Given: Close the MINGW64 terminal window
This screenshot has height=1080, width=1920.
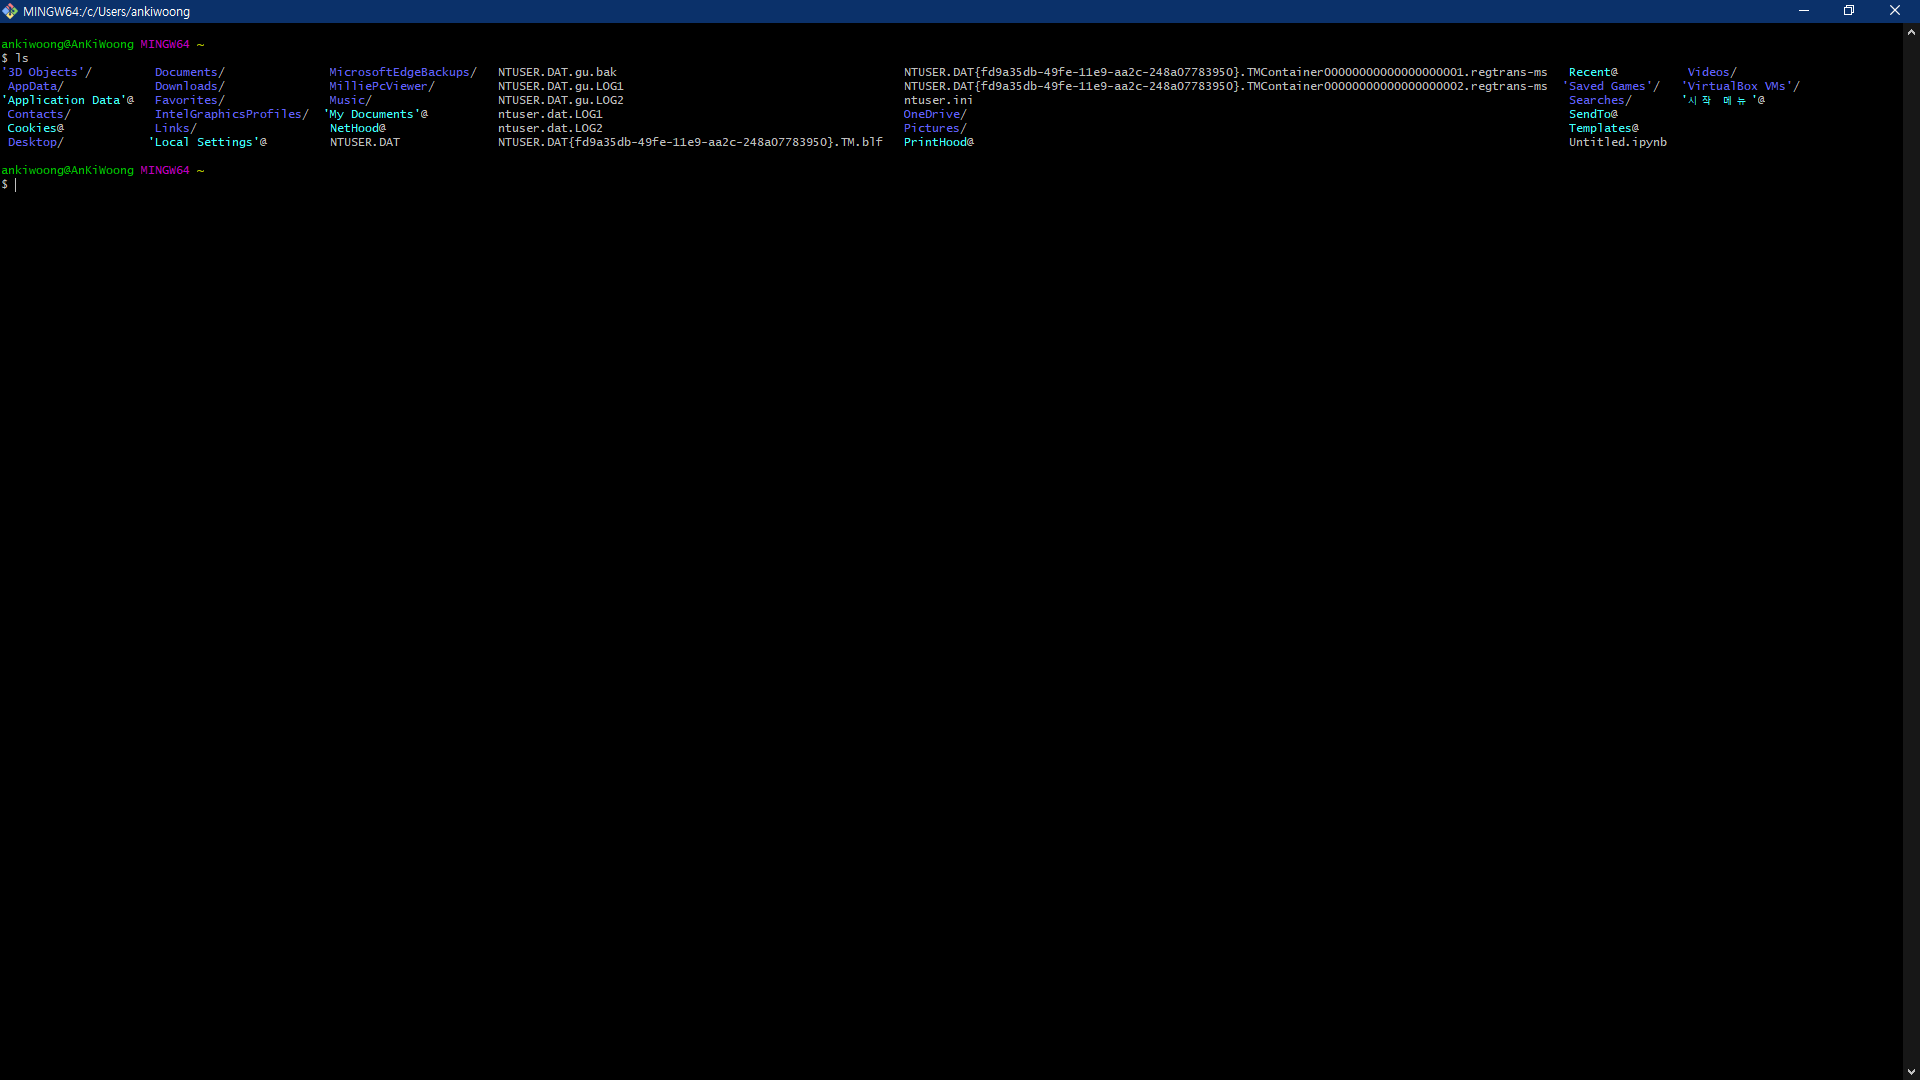Looking at the screenshot, I should (1894, 11).
